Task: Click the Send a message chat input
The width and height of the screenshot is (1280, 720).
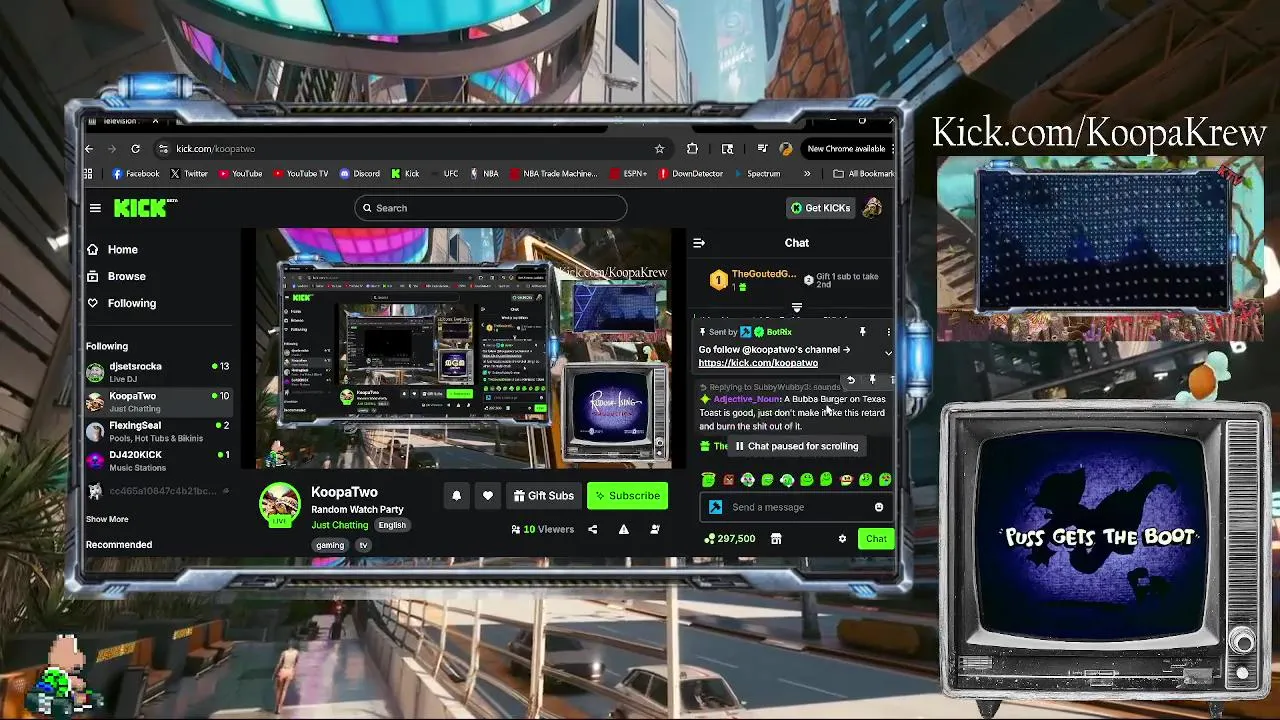Action: (797, 507)
